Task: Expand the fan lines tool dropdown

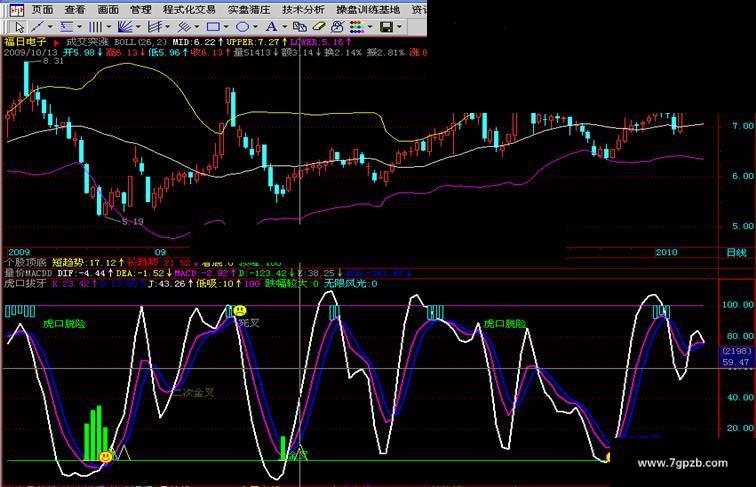Action: click(138, 27)
